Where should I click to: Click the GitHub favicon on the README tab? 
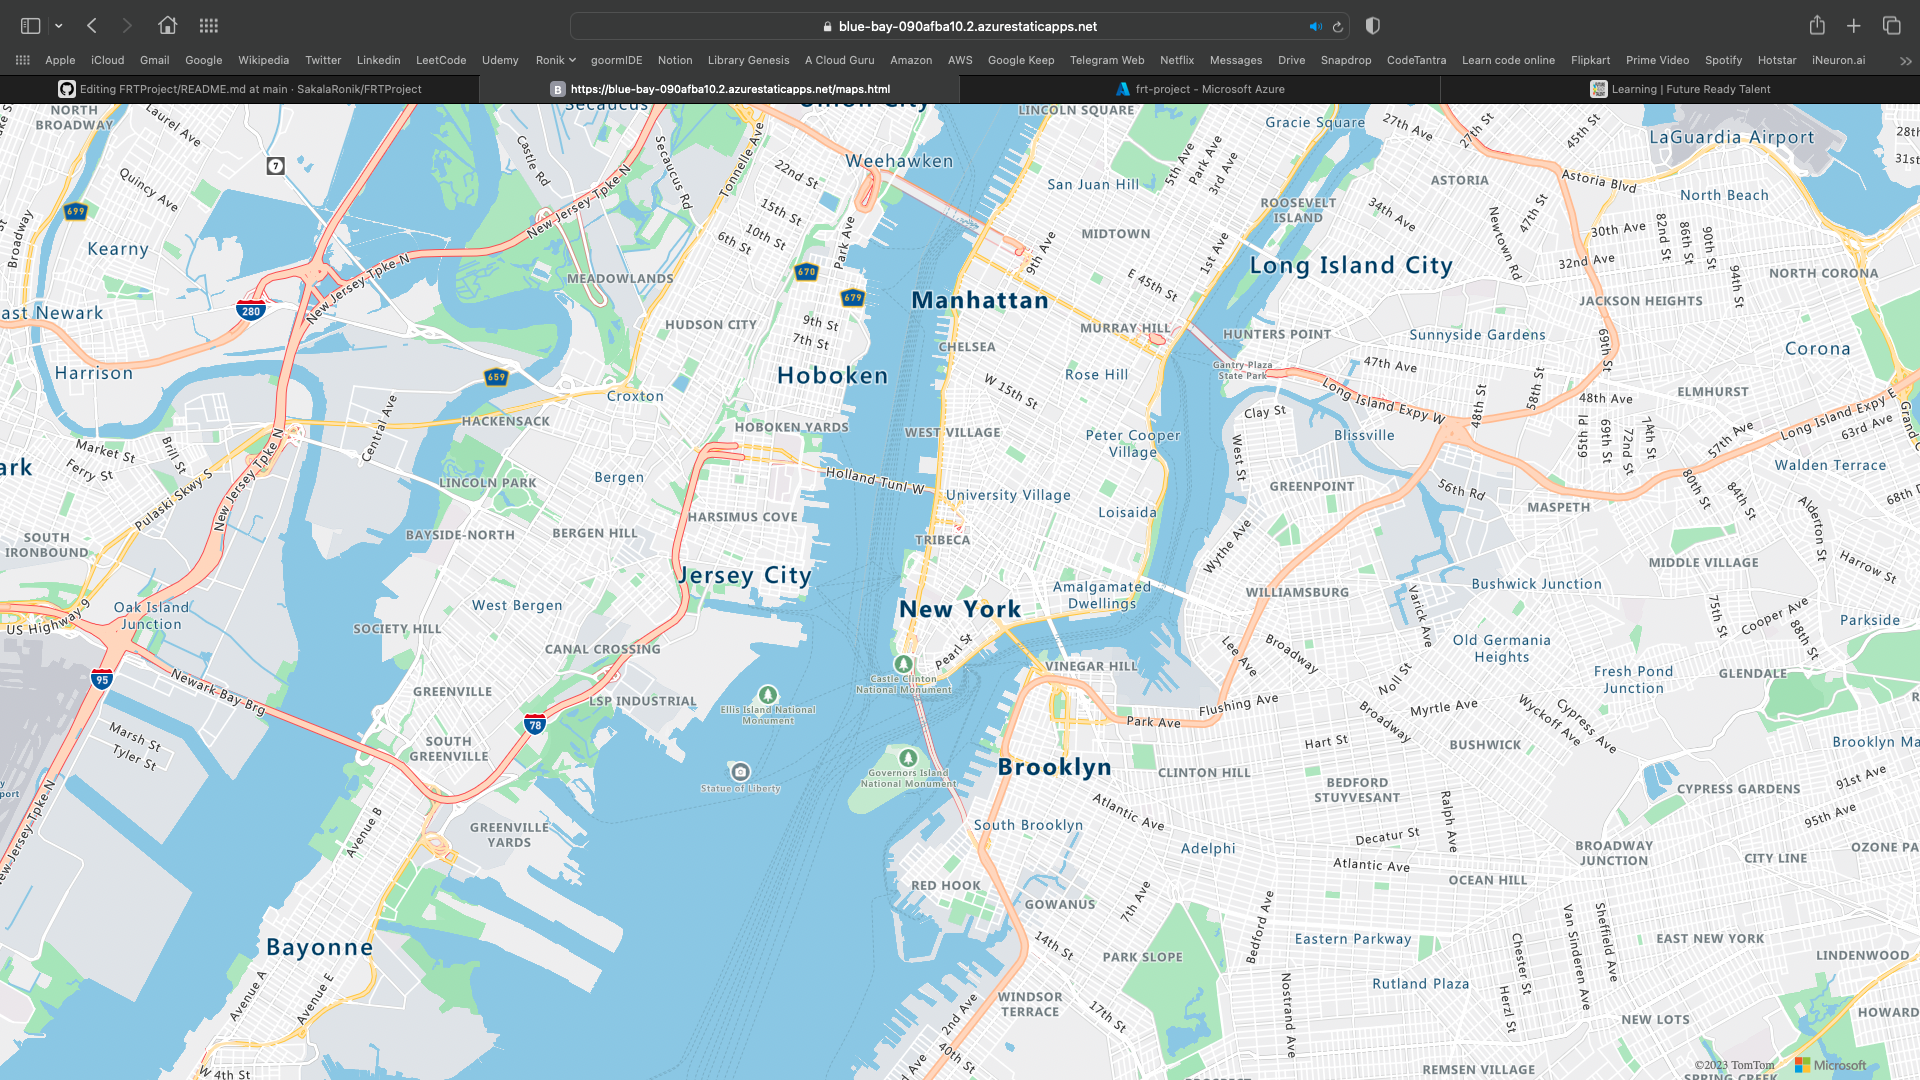[x=67, y=89]
